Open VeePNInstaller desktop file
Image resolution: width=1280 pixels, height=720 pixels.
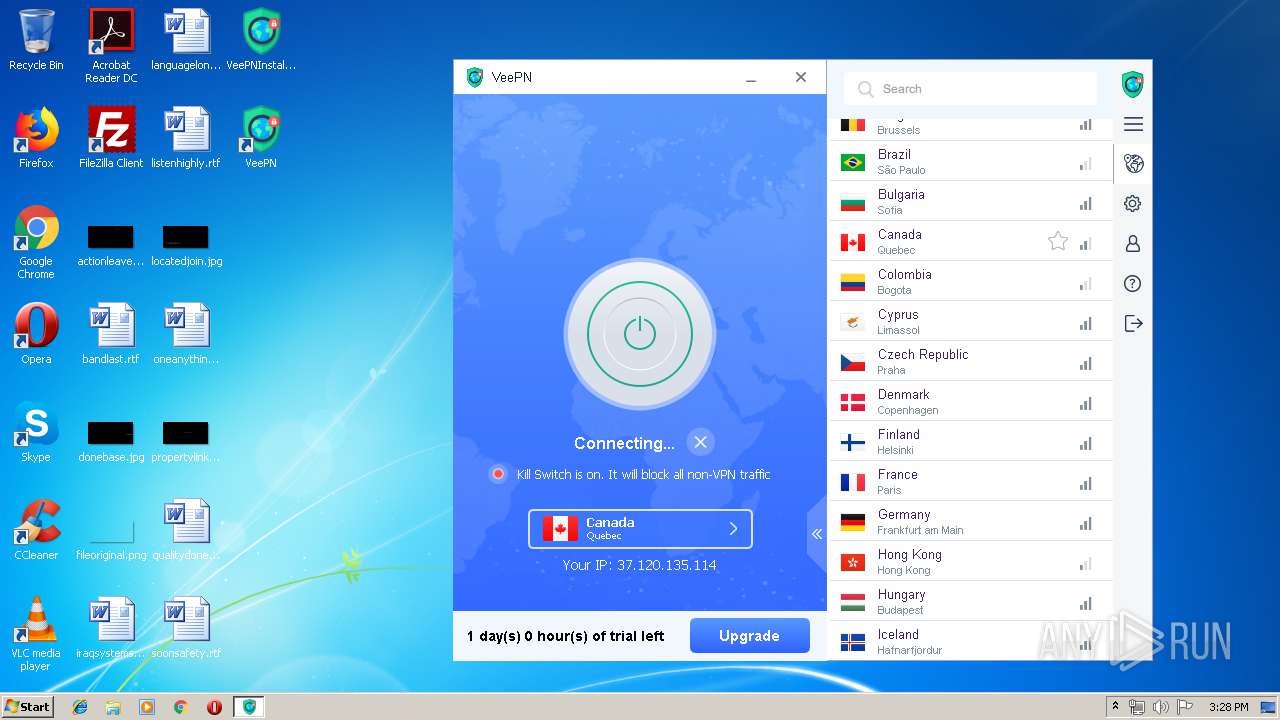point(261,40)
